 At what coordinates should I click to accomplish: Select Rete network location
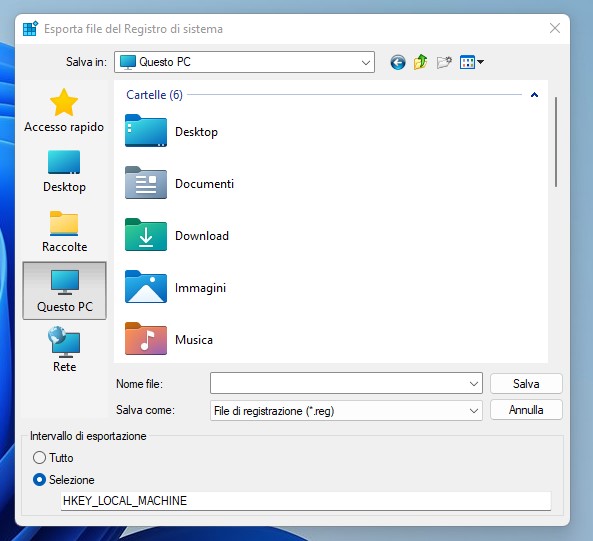click(64, 350)
